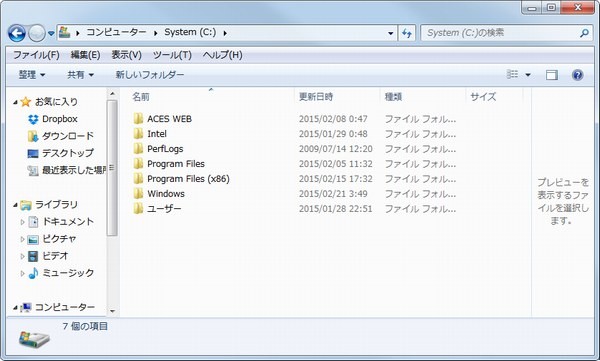The height and width of the screenshot is (361, 600).
Task: Expand the ドキュメント library
Action: 22,222
